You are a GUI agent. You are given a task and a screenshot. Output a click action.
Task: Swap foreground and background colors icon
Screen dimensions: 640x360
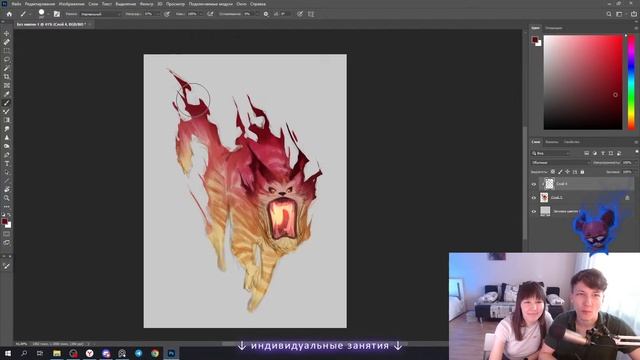click(x=9, y=215)
